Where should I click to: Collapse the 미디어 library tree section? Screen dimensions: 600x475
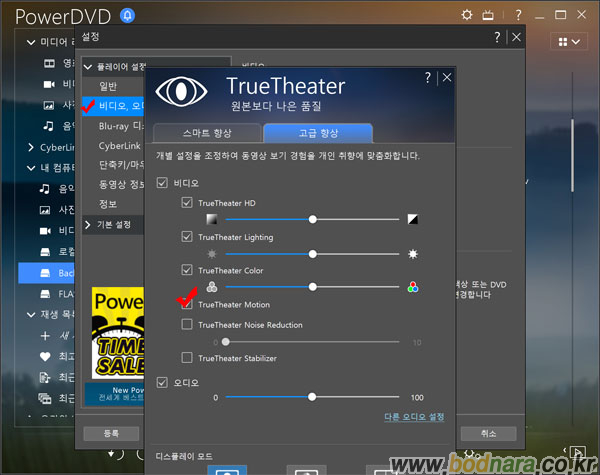pos(31,42)
